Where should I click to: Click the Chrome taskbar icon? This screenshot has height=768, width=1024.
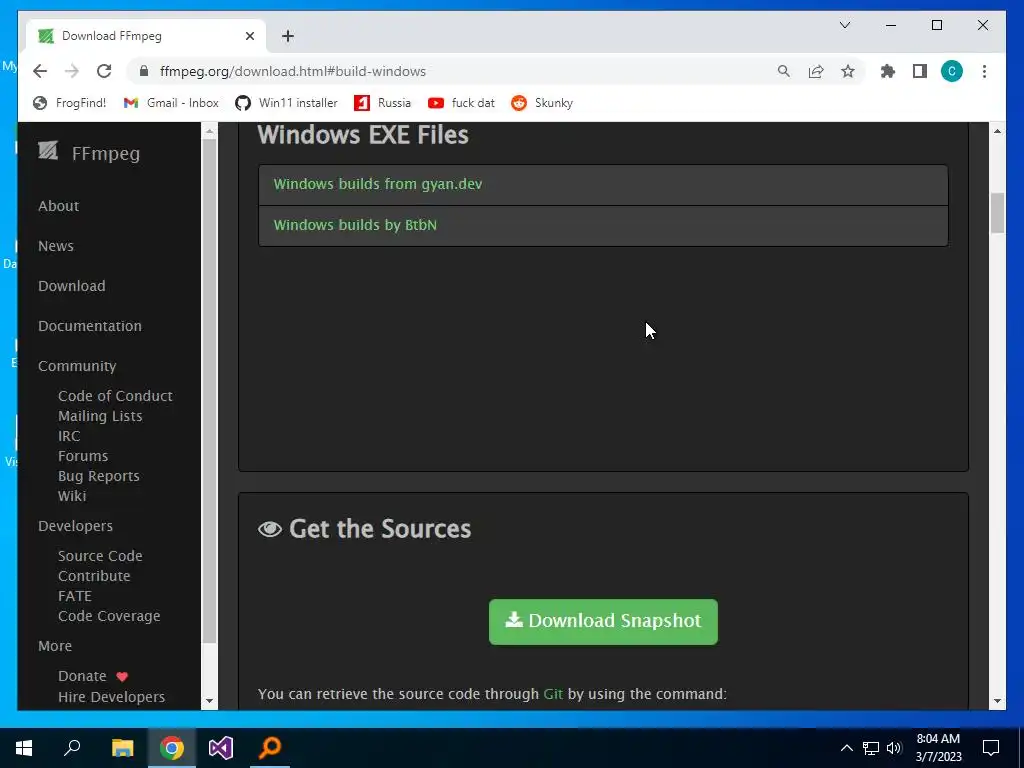(x=172, y=747)
